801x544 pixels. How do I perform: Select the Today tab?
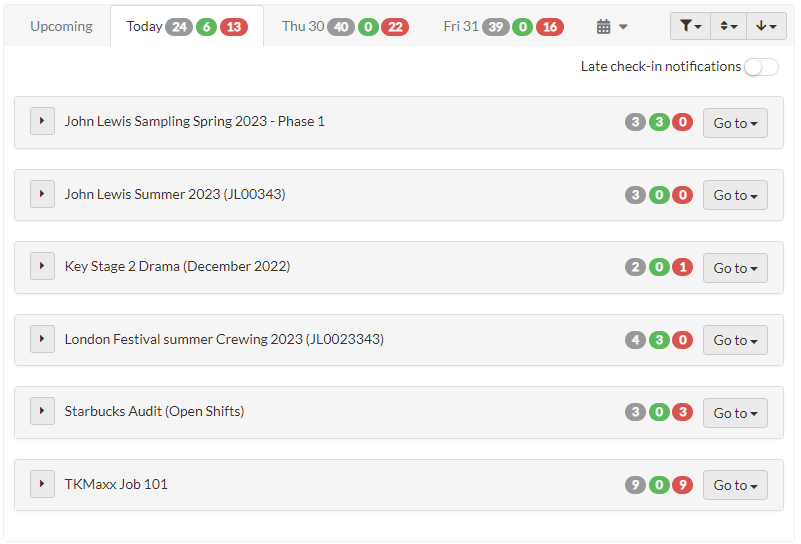(187, 26)
